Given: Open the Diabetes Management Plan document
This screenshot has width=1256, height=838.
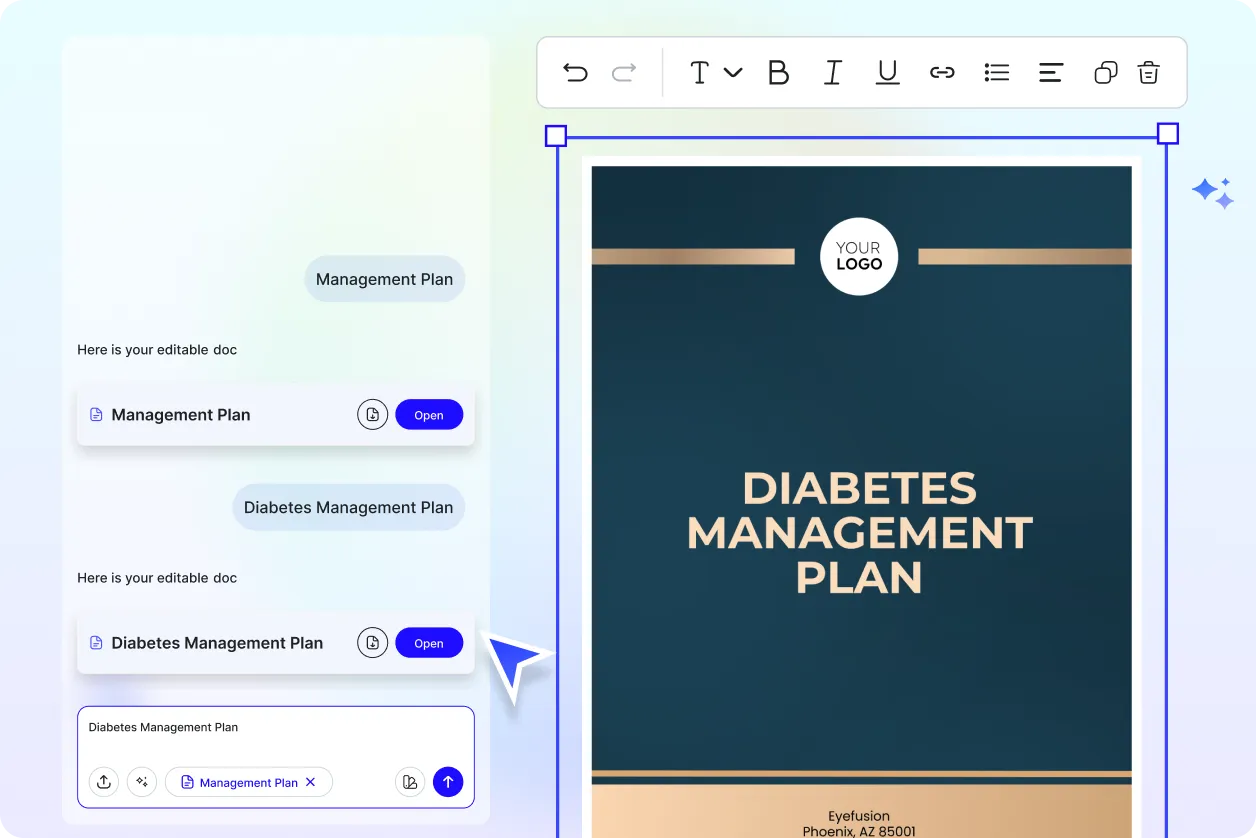Looking at the screenshot, I should 429,643.
